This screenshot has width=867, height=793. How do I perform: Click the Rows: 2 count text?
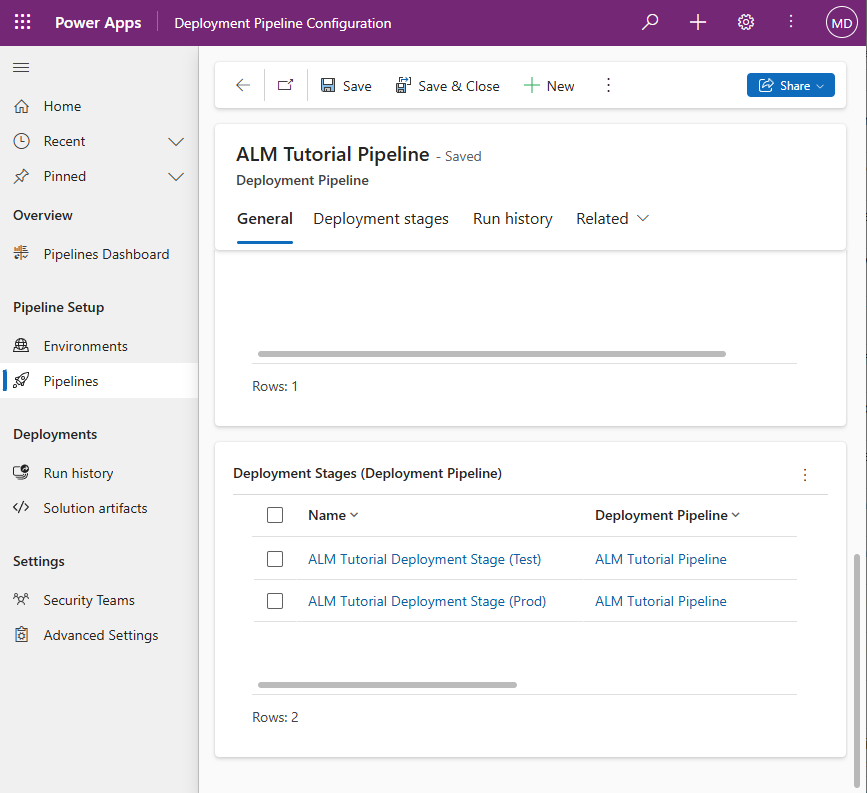(x=275, y=717)
